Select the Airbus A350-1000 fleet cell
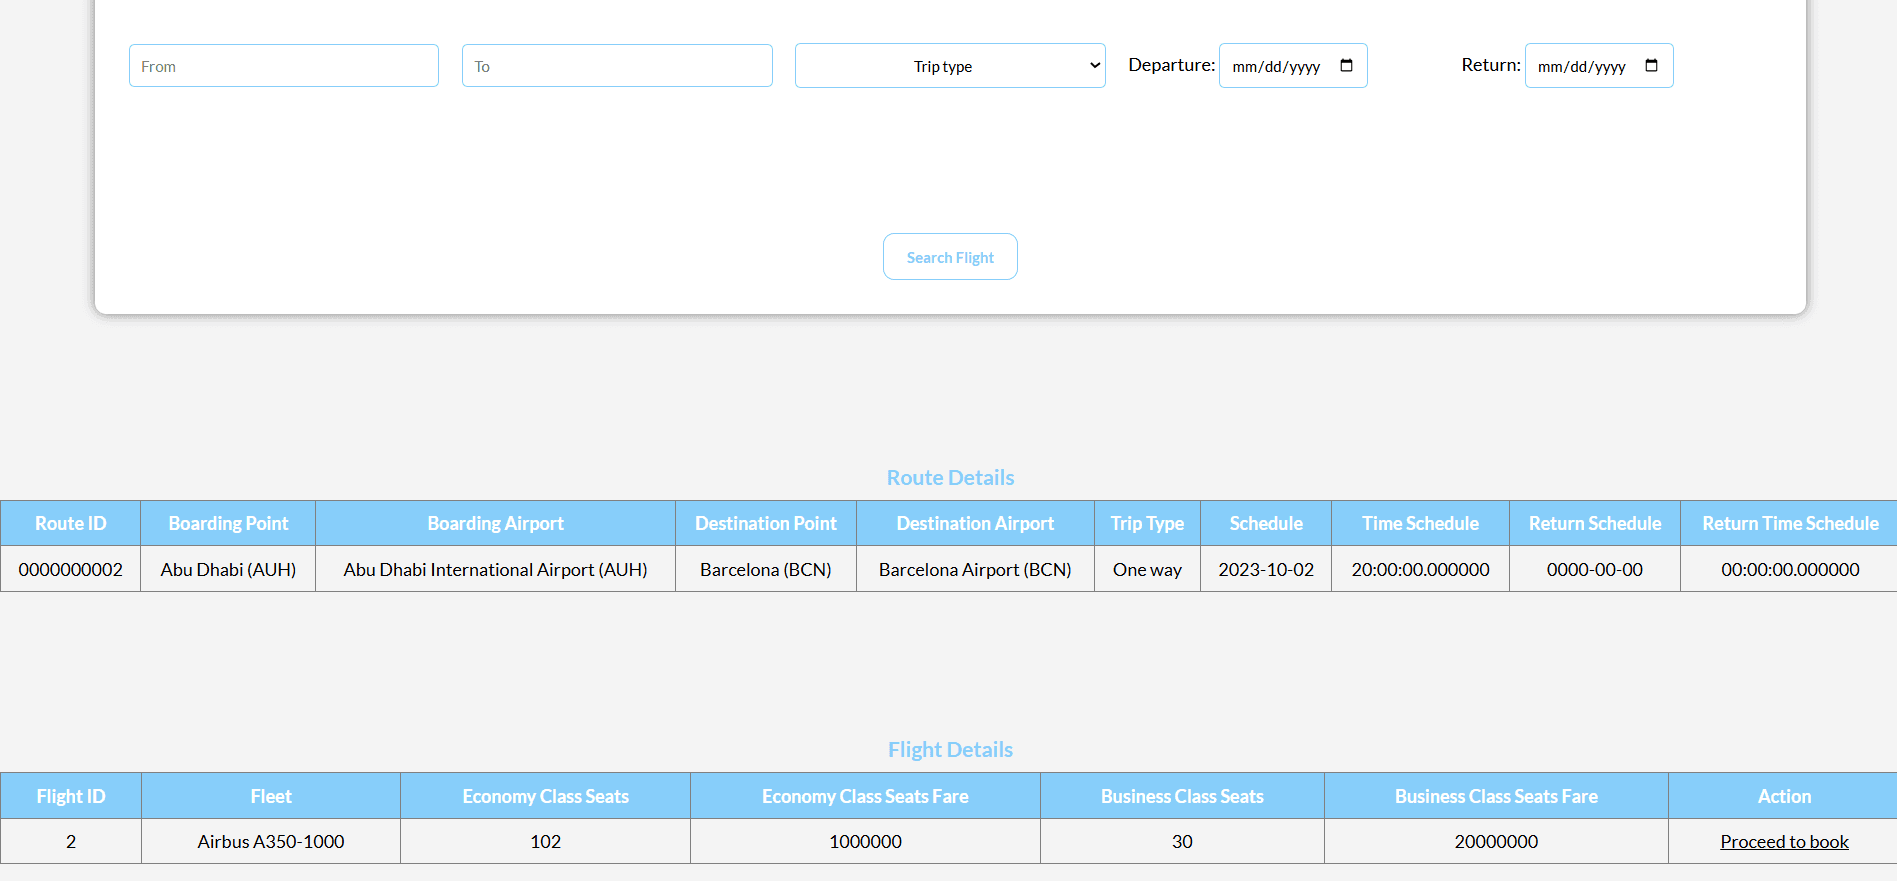This screenshot has width=1897, height=881. click(x=271, y=842)
